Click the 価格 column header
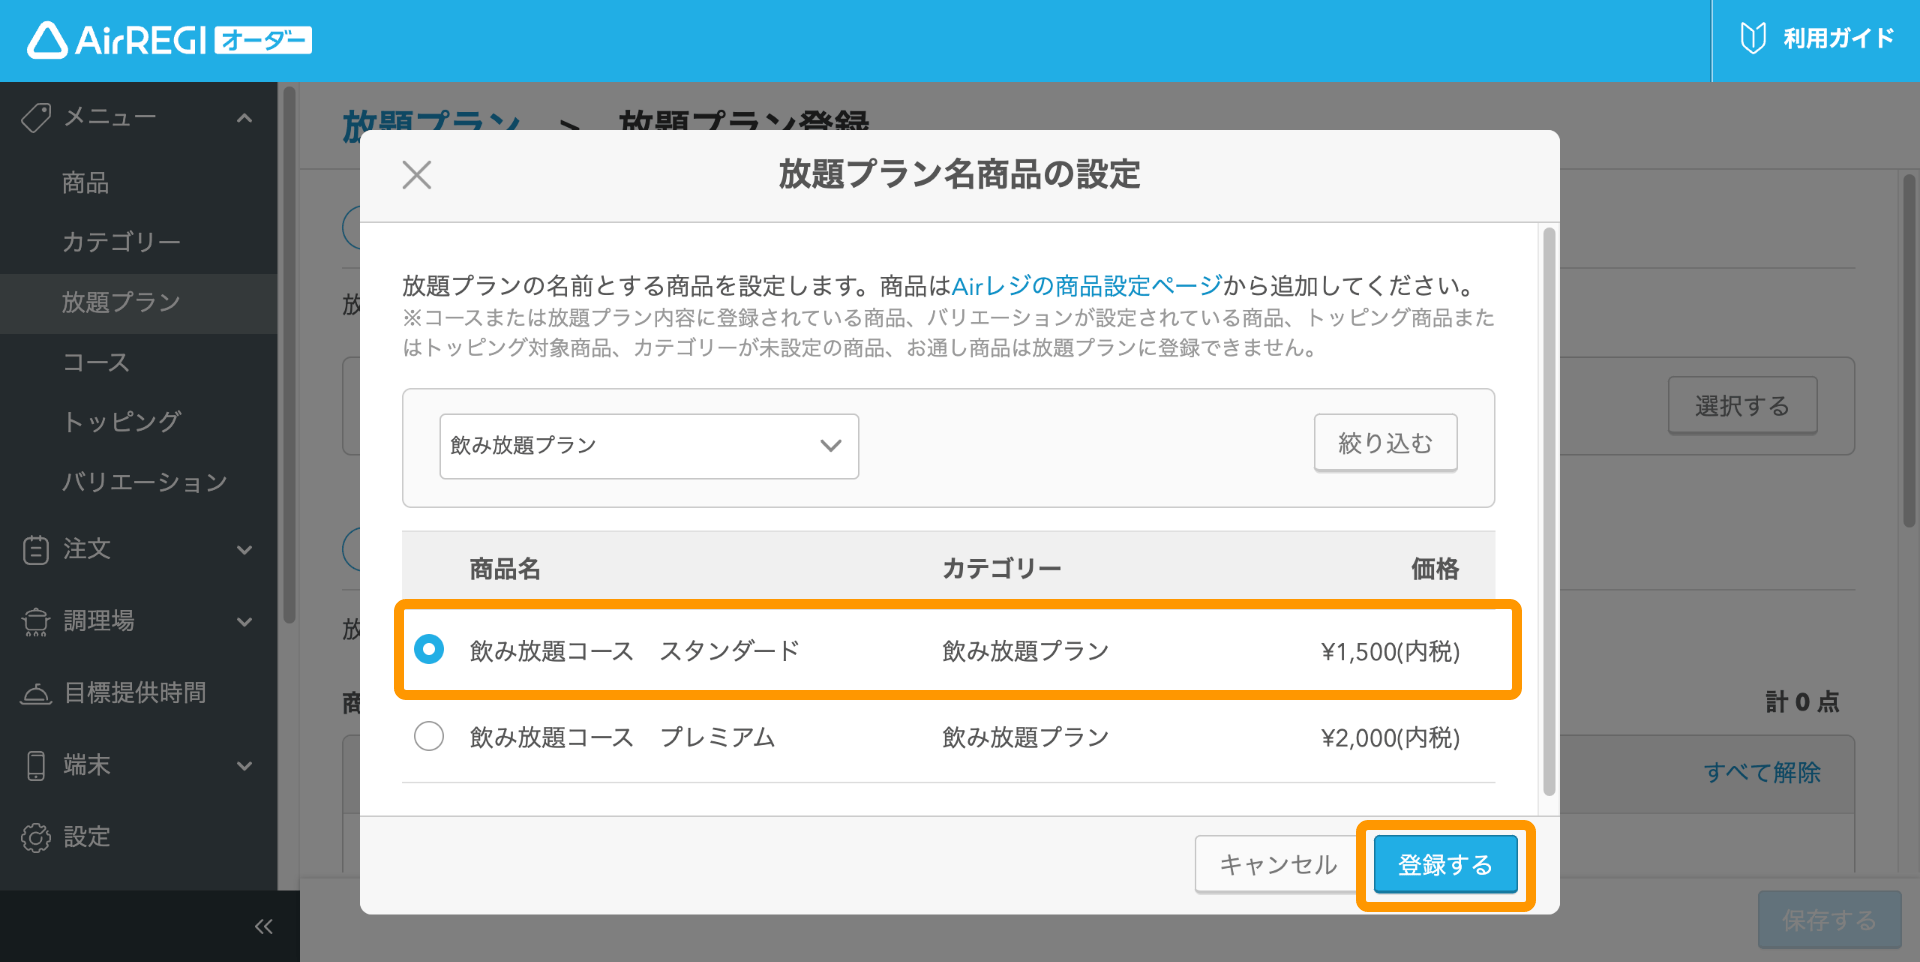Screen dimensions: 1920x962 (1435, 569)
